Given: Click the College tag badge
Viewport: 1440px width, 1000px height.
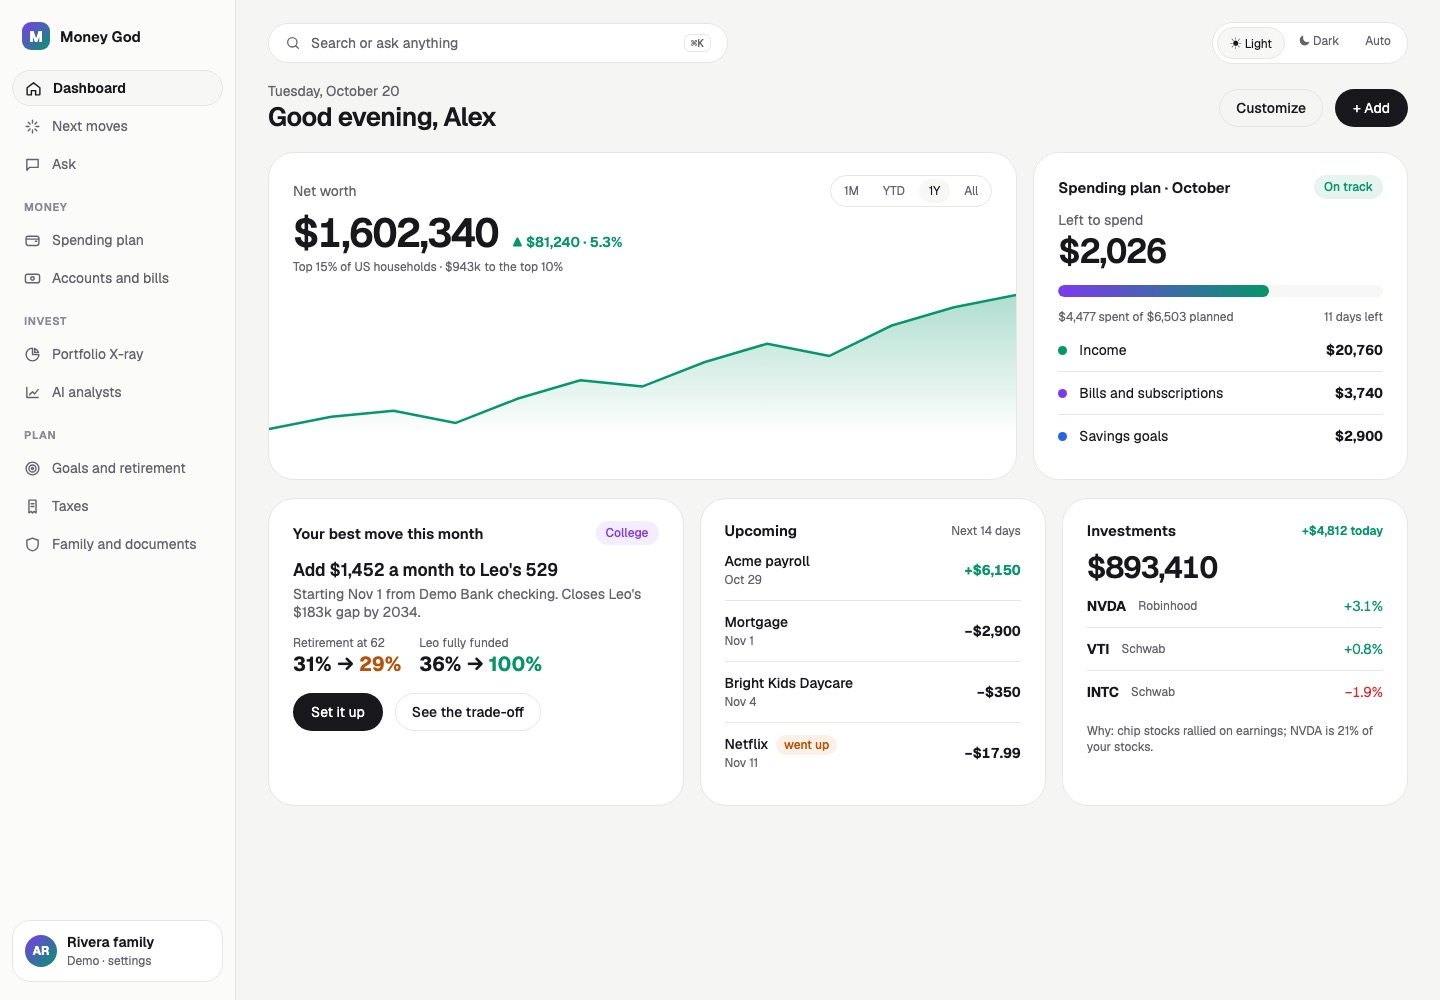Looking at the screenshot, I should point(627,533).
